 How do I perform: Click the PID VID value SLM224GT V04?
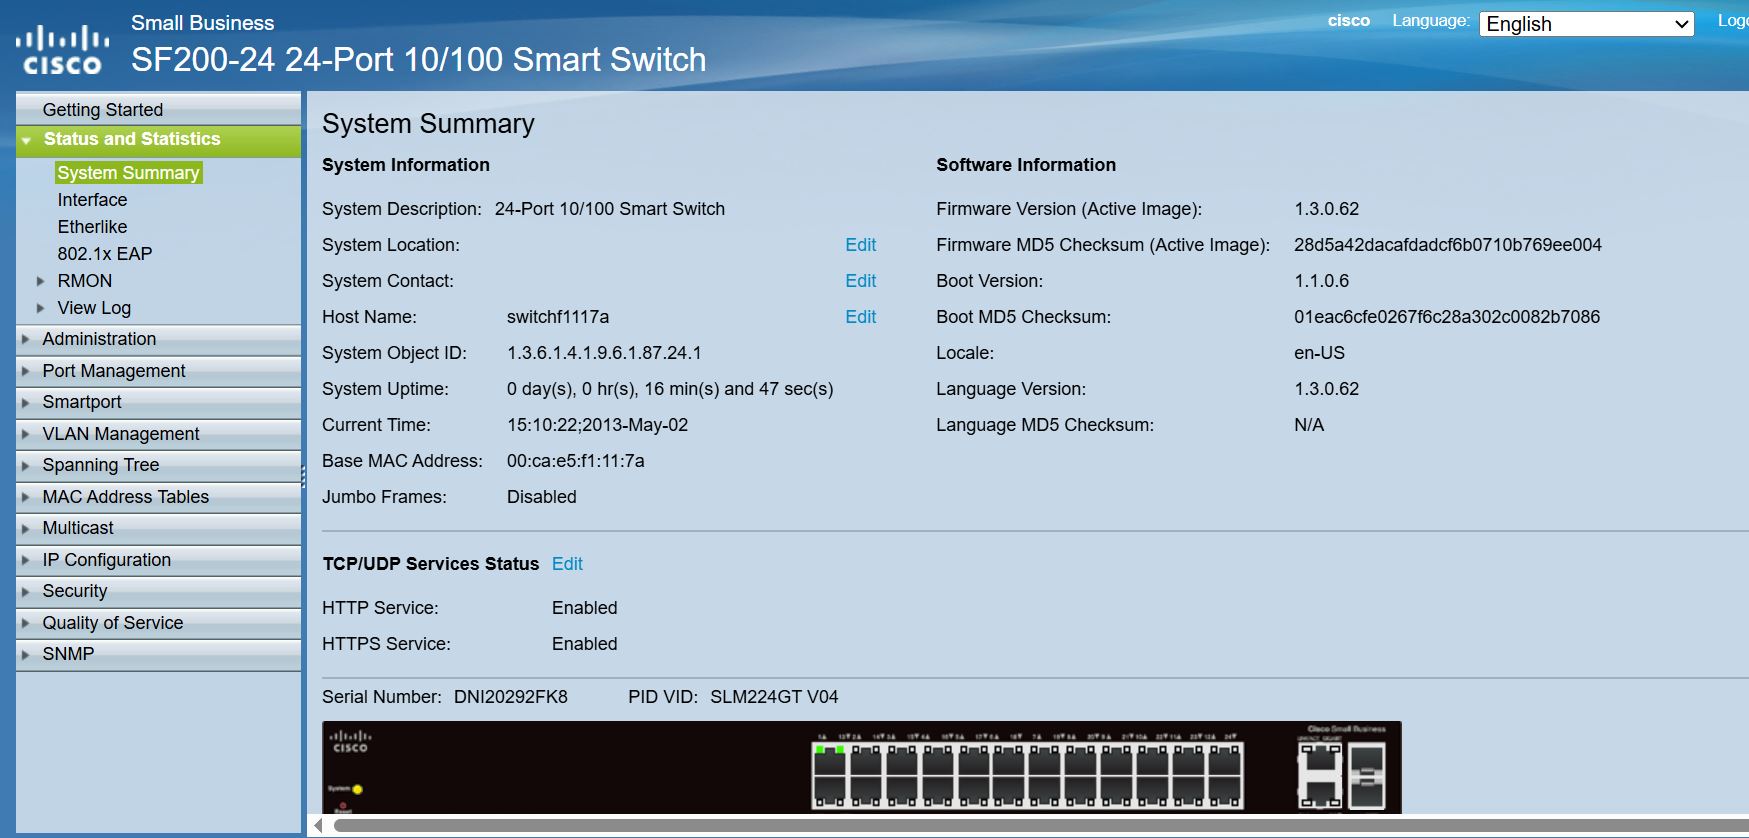point(774,697)
